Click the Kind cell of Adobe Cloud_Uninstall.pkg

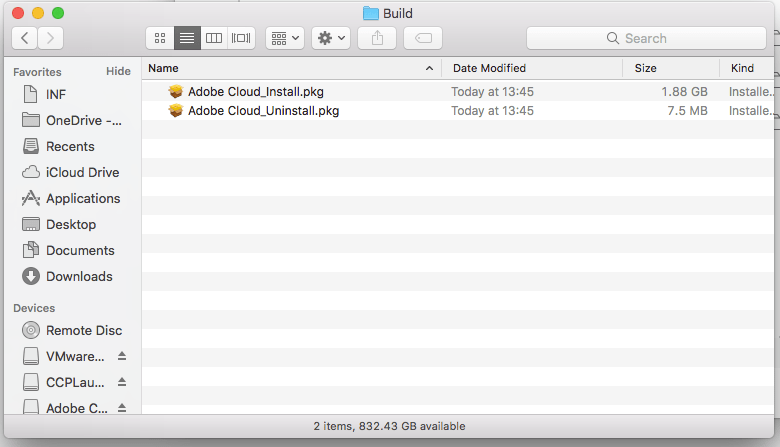pyautogui.click(x=751, y=111)
